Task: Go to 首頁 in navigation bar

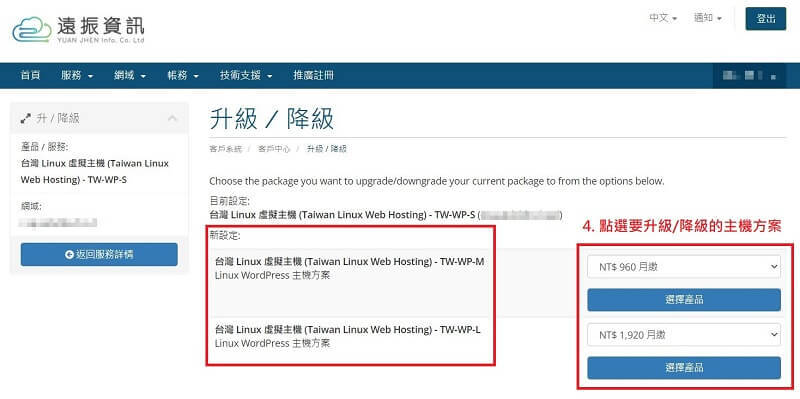Action: [x=30, y=76]
